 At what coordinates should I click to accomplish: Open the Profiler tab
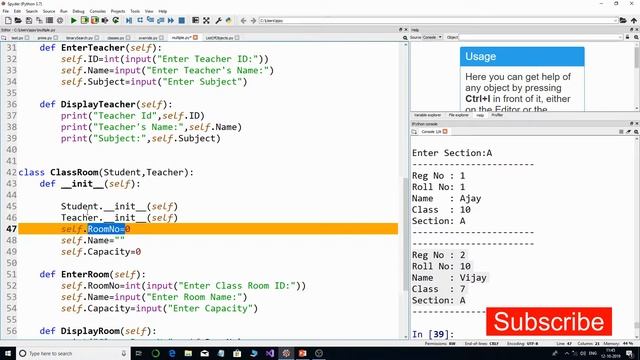point(497,116)
